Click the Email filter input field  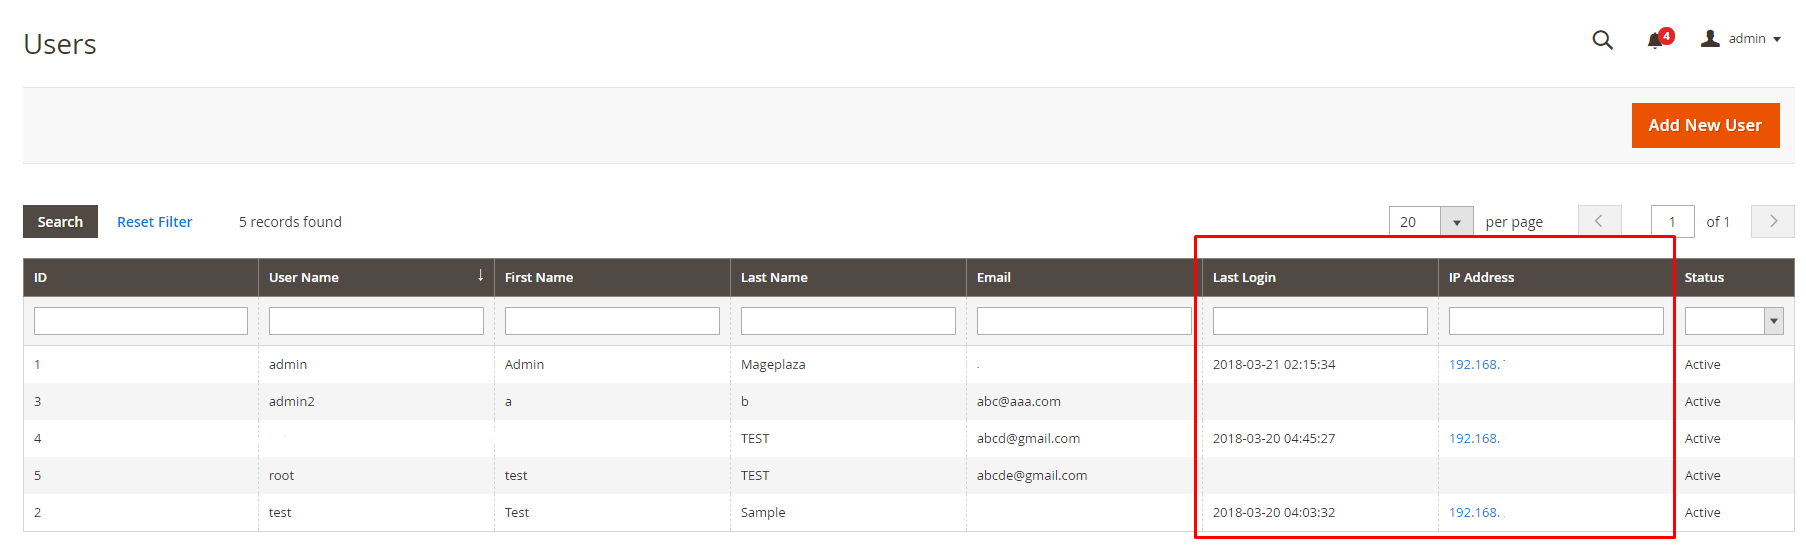tap(1084, 321)
